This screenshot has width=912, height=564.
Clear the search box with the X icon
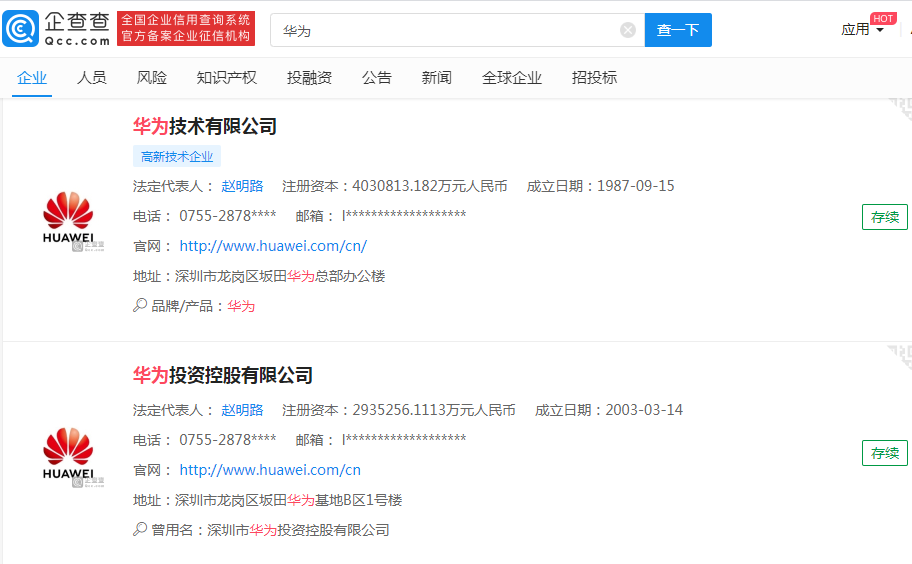click(628, 30)
